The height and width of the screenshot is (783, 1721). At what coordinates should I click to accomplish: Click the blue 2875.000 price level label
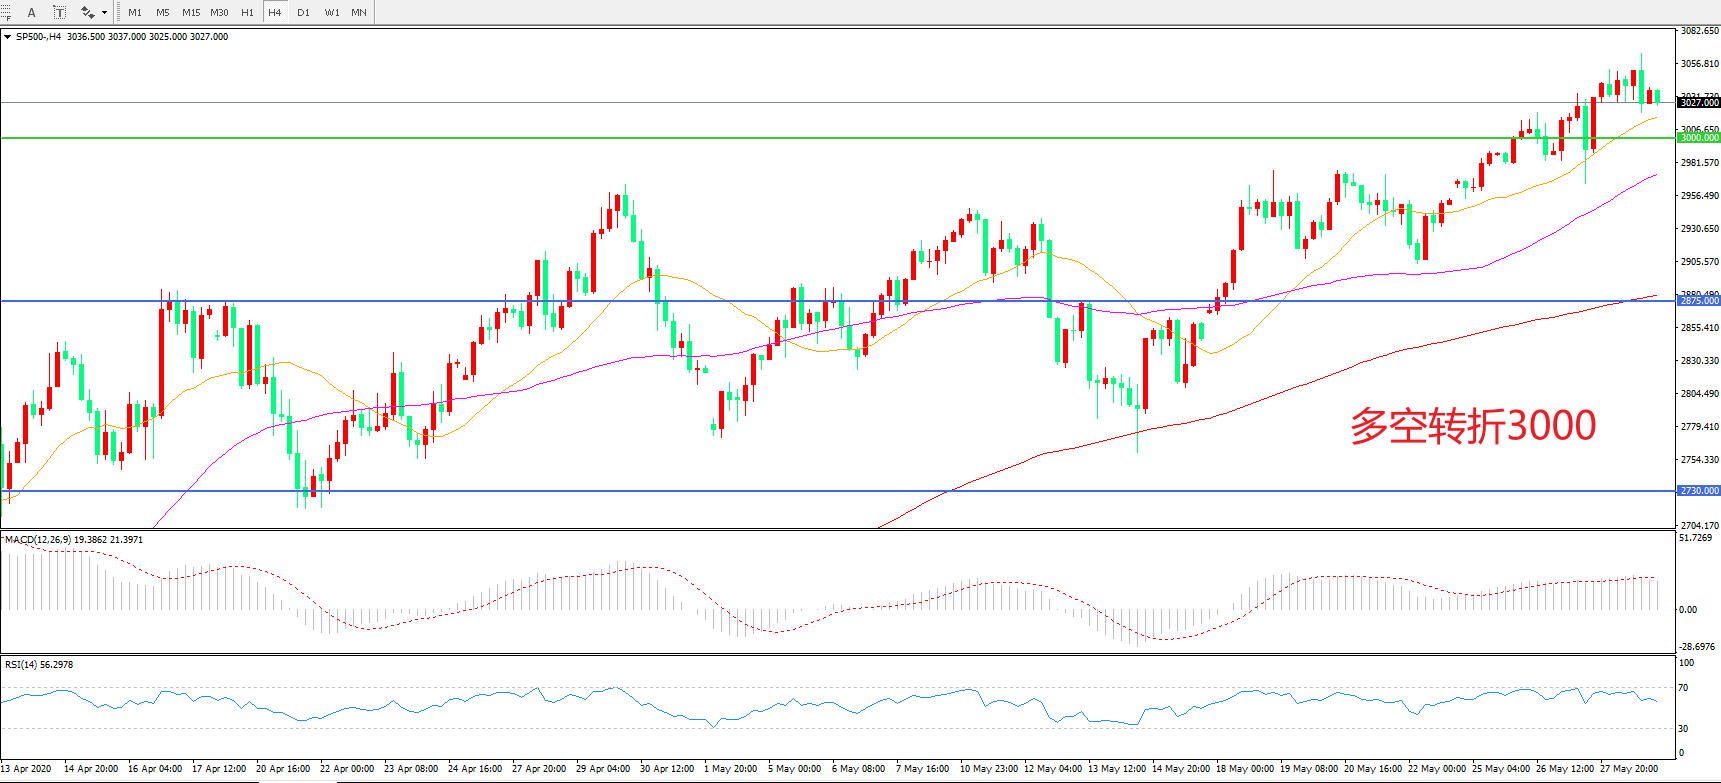click(x=1698, y=301)
